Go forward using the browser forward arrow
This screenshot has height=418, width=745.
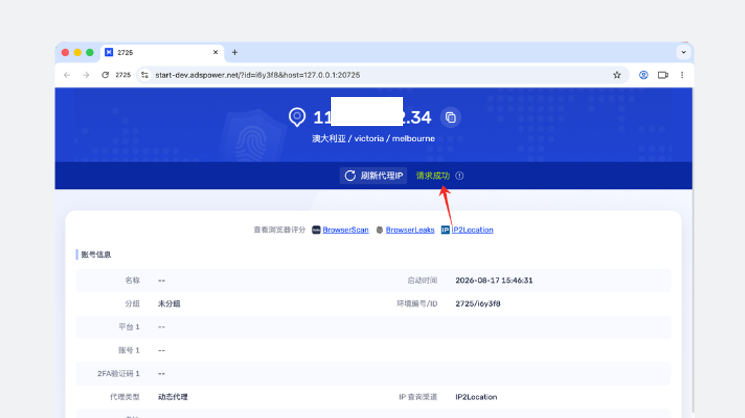(x=86, y=75)
